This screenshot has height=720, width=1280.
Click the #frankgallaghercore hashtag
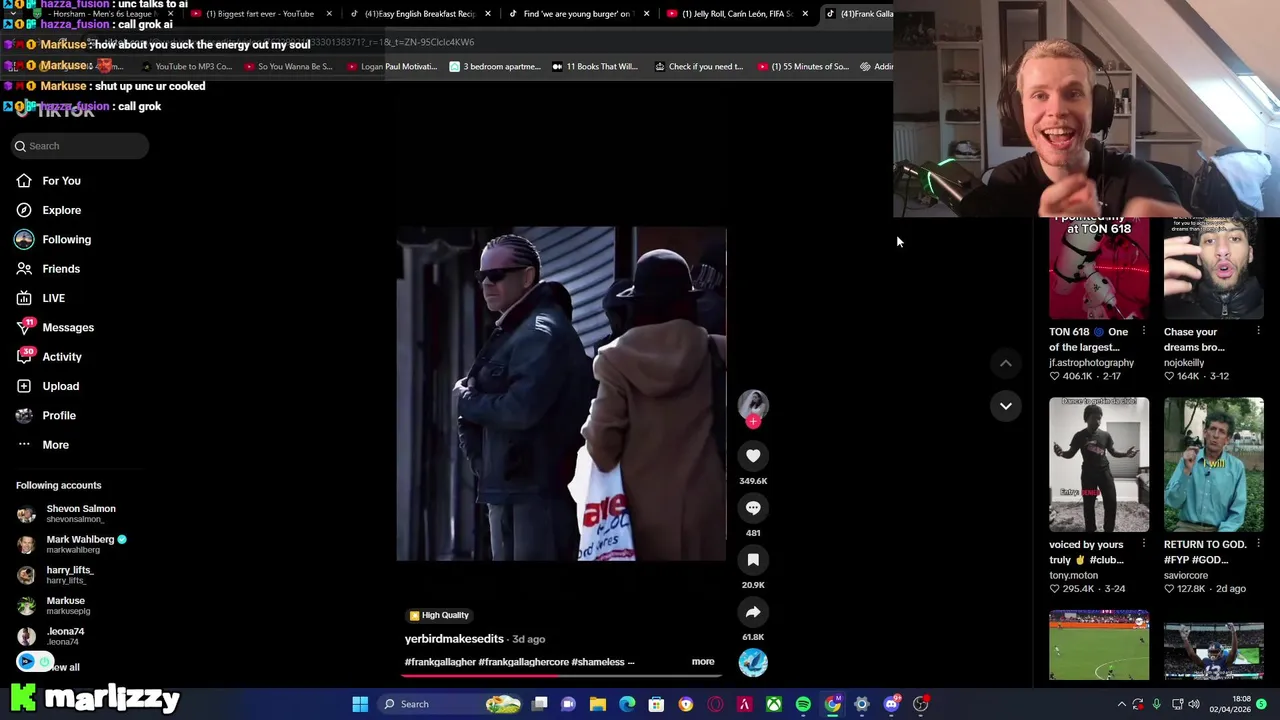(523, 662)
